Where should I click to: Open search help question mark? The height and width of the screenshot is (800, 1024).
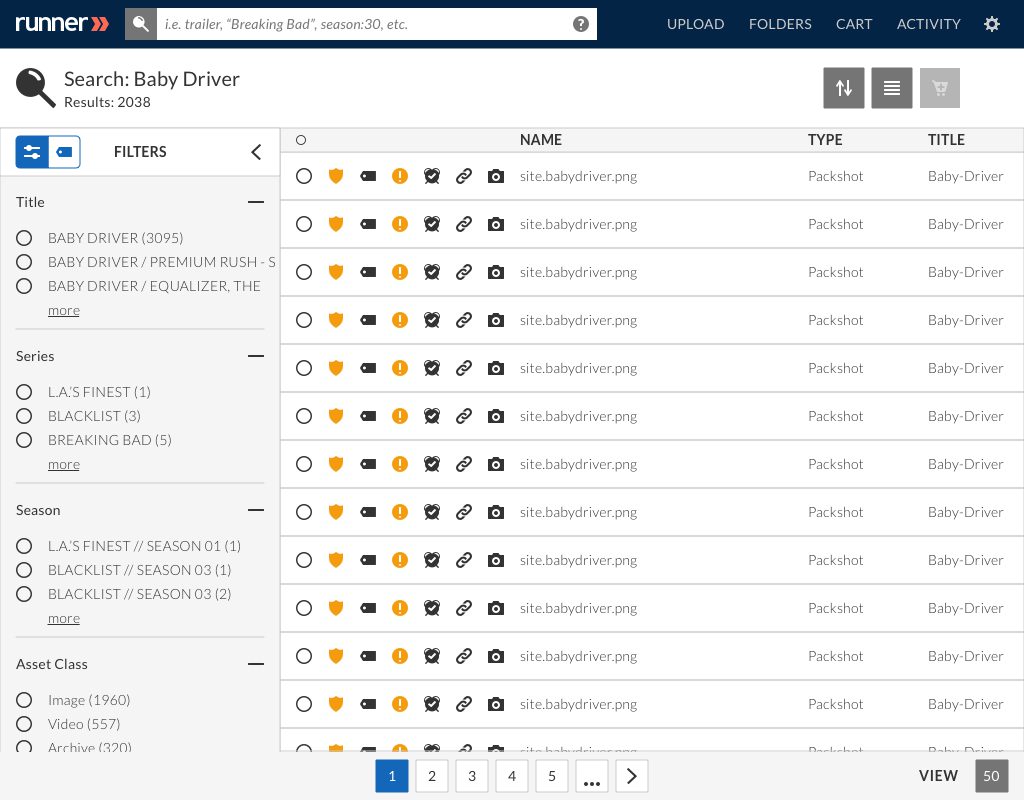[x=581, y=24]
